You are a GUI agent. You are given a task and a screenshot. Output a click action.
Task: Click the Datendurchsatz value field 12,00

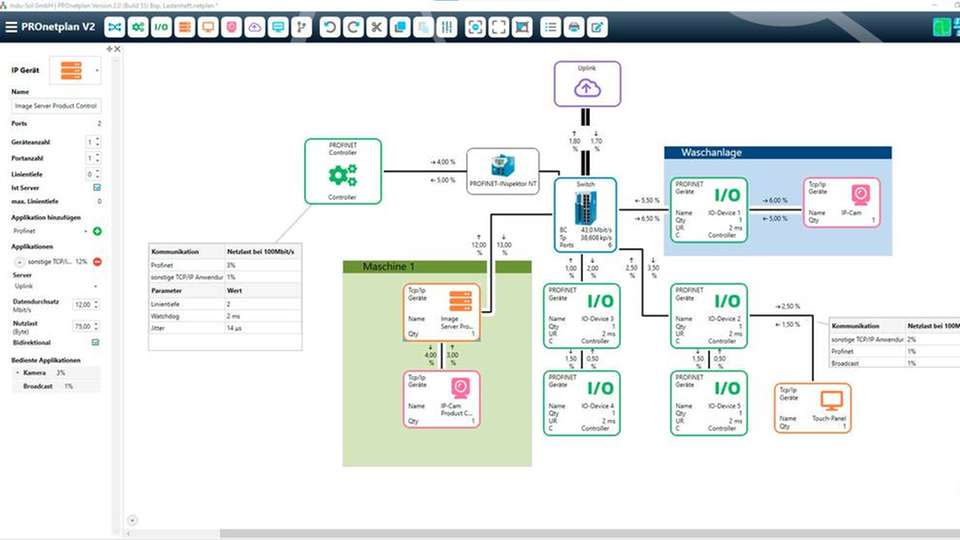(x=83, y=304)
